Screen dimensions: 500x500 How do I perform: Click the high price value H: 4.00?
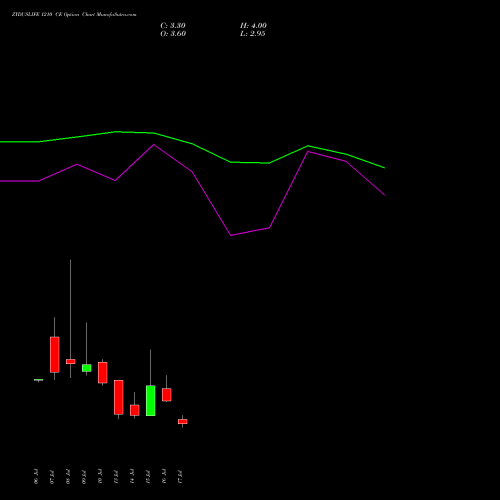(x=253, y=26)
